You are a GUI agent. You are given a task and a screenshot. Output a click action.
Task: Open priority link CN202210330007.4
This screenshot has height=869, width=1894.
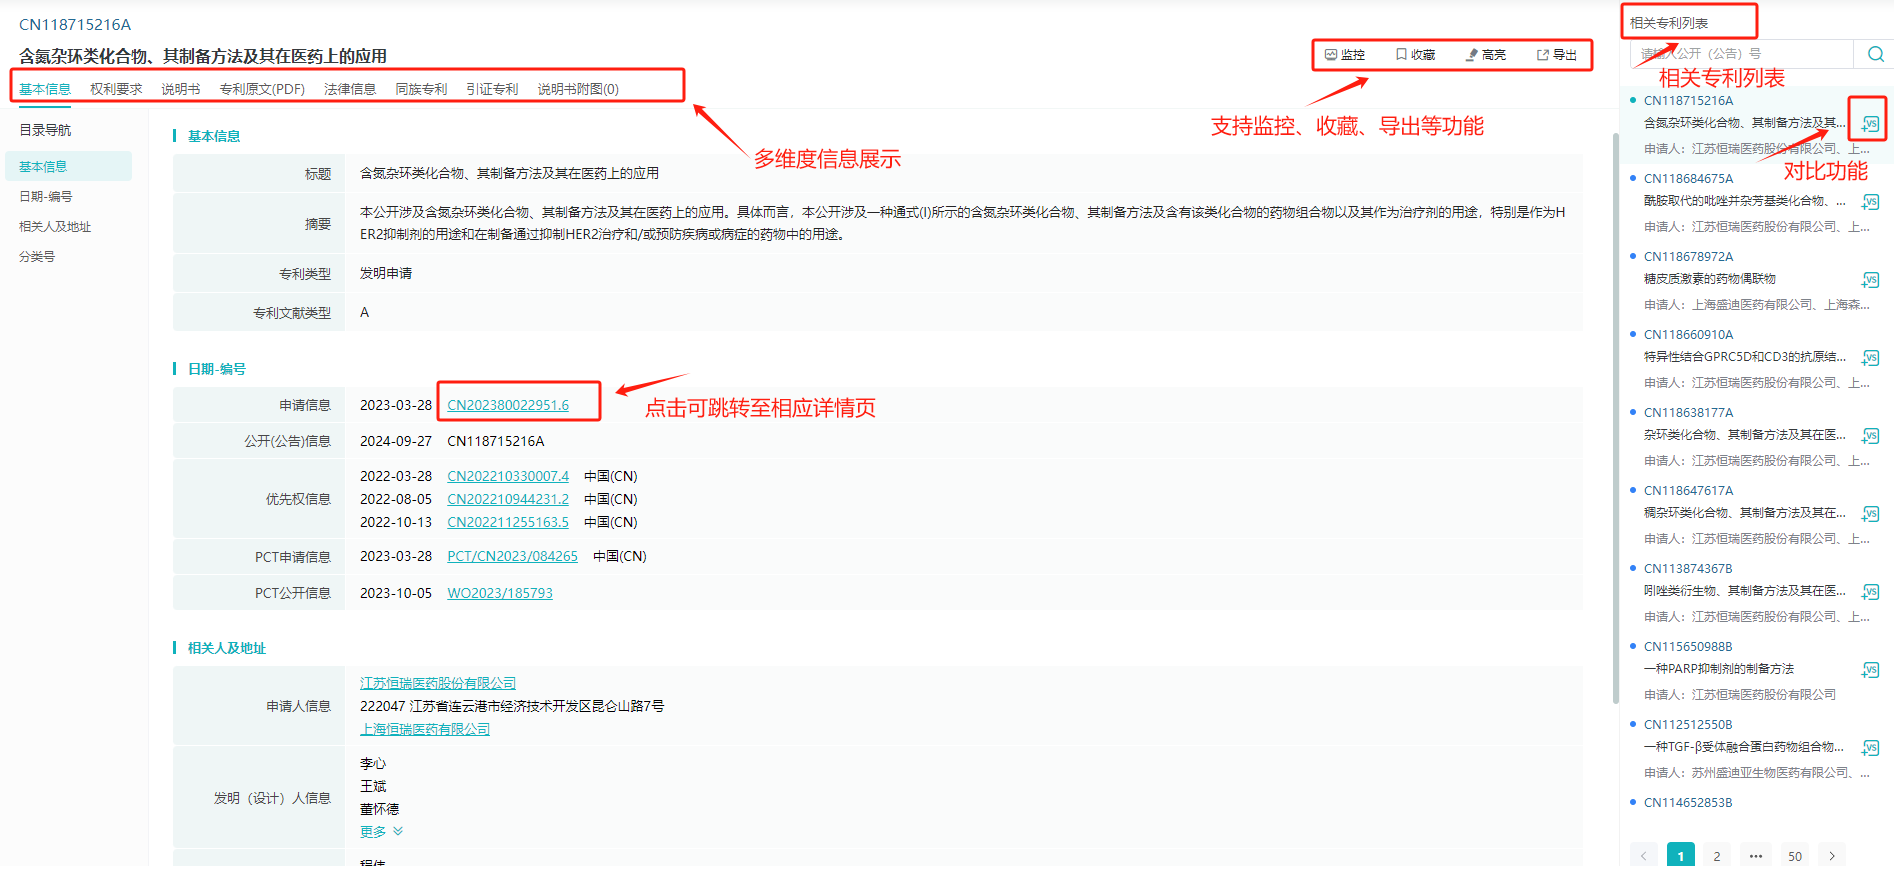[508, 476]
